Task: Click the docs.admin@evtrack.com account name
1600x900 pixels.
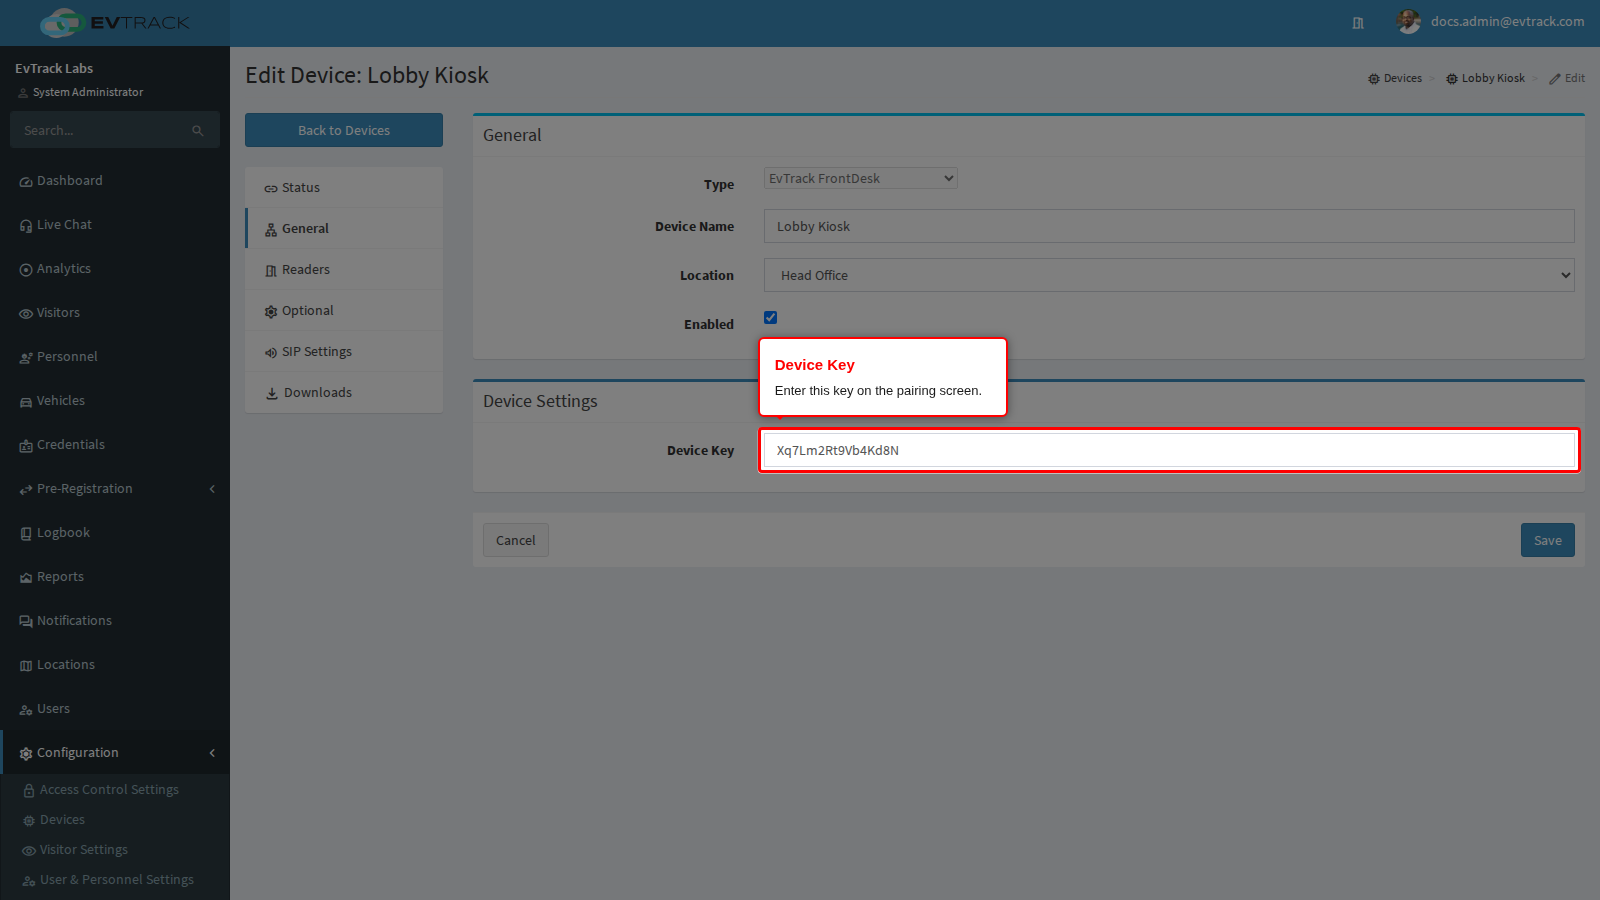Action: (1507, 21)
